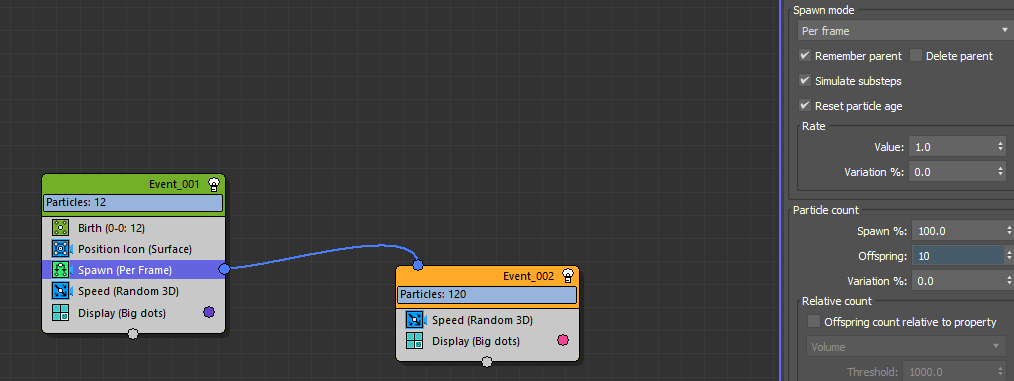Select the Position Icon (Surface) operator row
Image resolution: width=1014 pixels, height=381 pixels.
(x=133, y=248)
